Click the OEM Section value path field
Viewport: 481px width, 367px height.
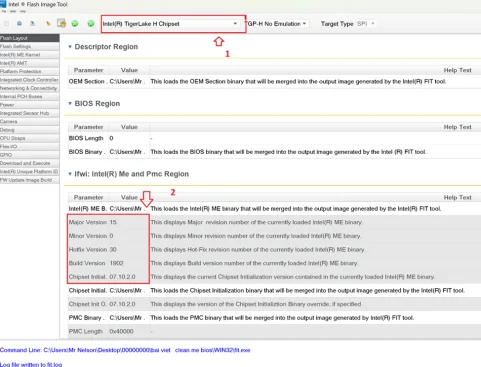(128, 81)
